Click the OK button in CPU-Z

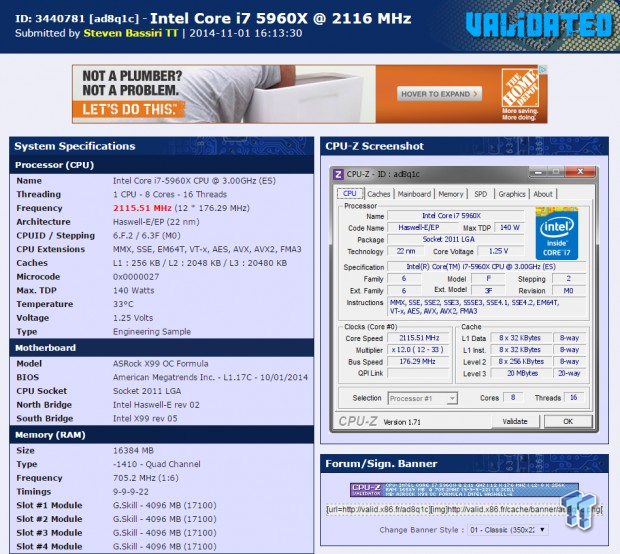tap(568, 422)
